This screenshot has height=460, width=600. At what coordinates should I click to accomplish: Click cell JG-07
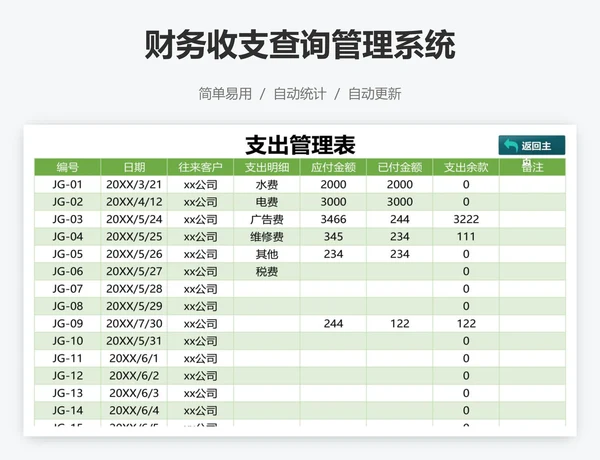pos(67,289)
